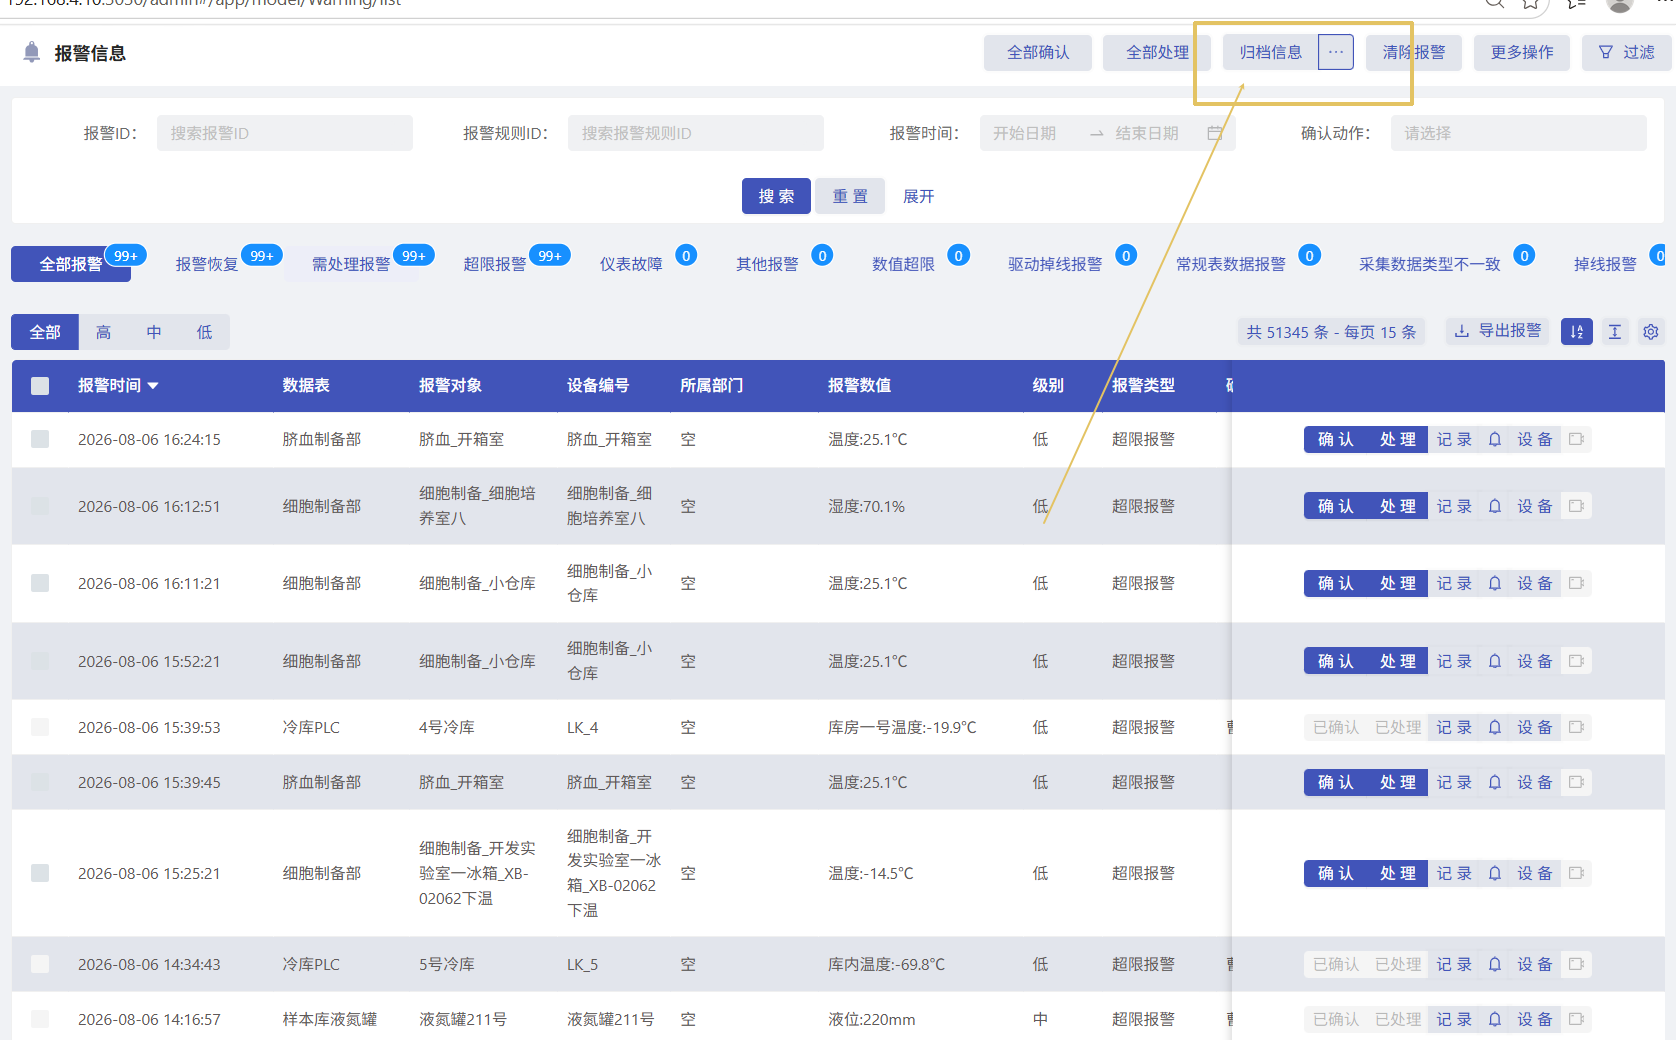
Task: Open 设备 in the 15:52:21 row
Action: click(x=1535, y=661)
